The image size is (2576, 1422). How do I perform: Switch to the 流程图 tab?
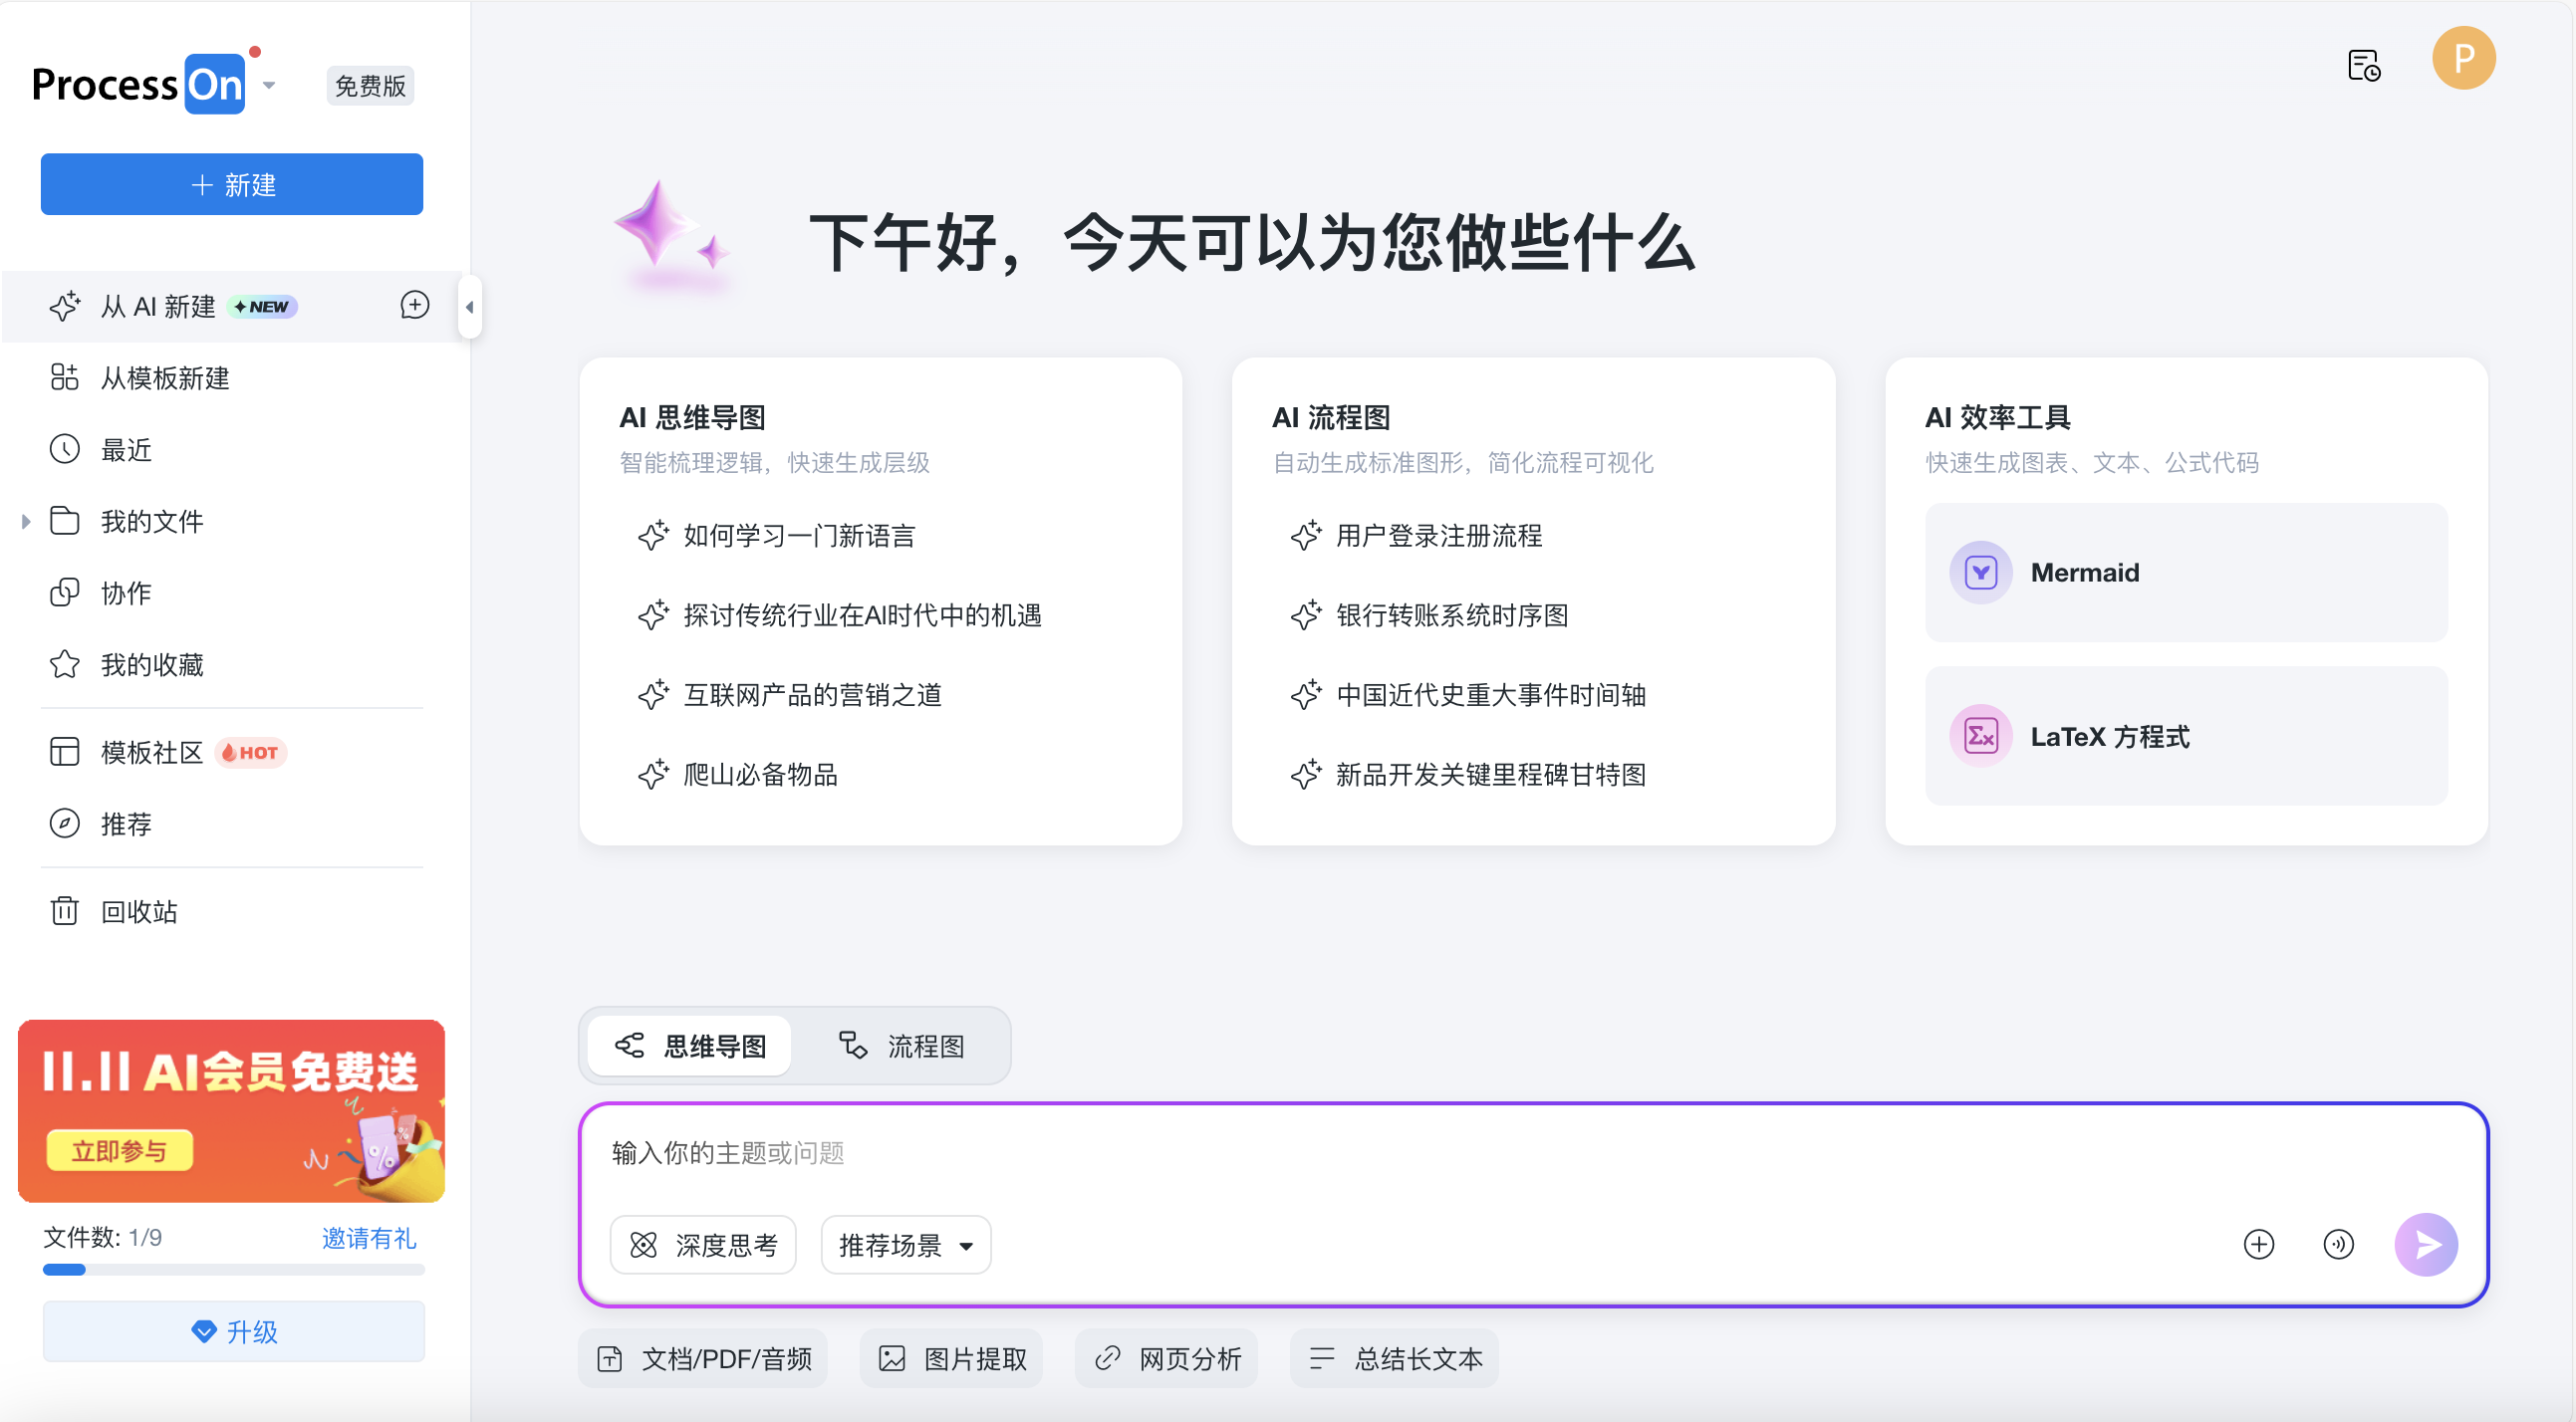pos(902,1046)
